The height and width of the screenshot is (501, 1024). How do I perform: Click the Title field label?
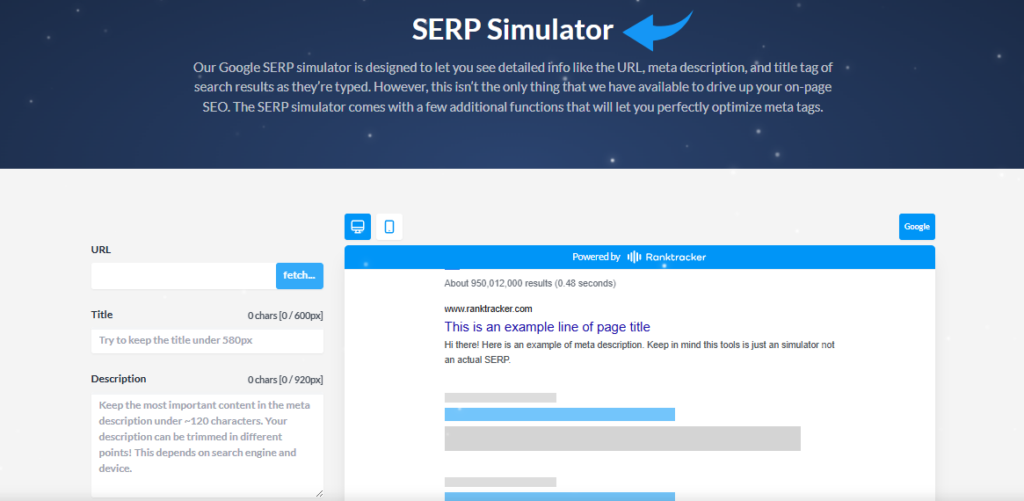pos(102,315)
